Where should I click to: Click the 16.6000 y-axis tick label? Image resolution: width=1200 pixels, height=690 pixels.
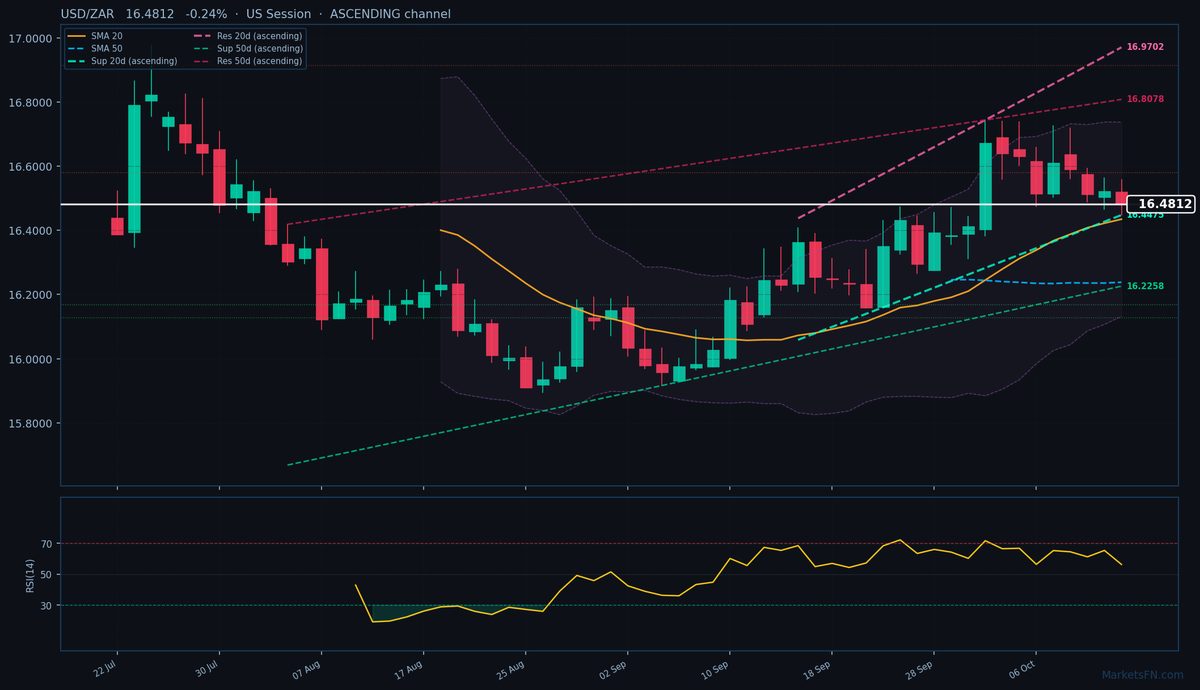click(x=33, y=167)
